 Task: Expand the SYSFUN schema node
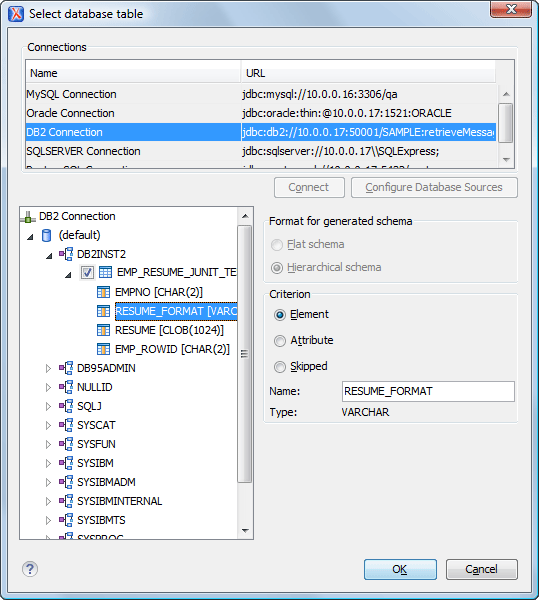point(48,444)
